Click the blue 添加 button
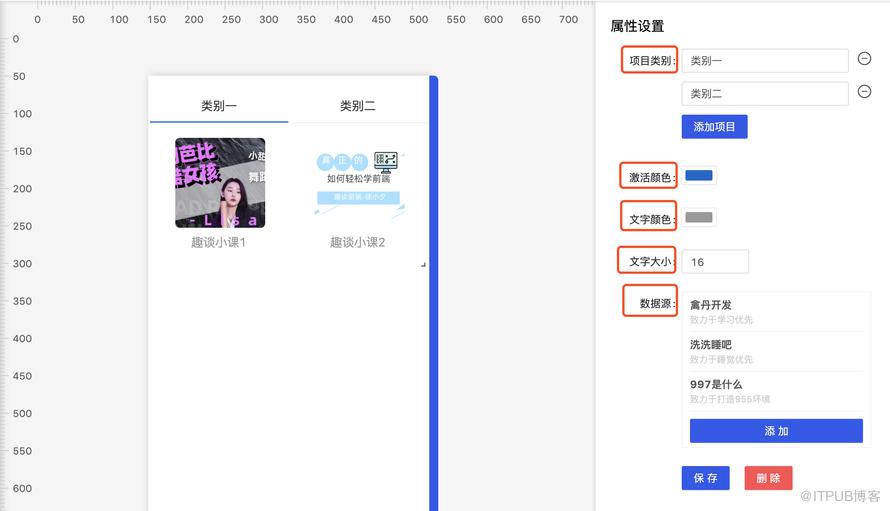890x511 pixels. click(x=776, y=431)
